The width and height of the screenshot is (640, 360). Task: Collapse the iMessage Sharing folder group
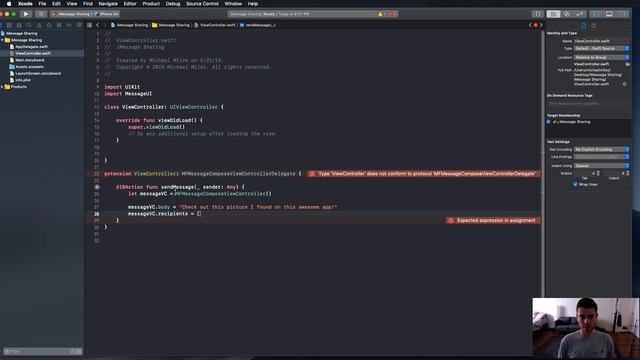coord(2,40)
